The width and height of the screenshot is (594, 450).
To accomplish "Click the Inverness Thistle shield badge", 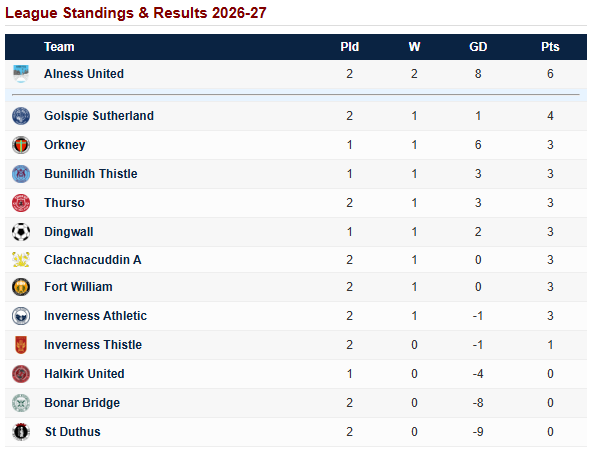I will click(x=21, y=345).
